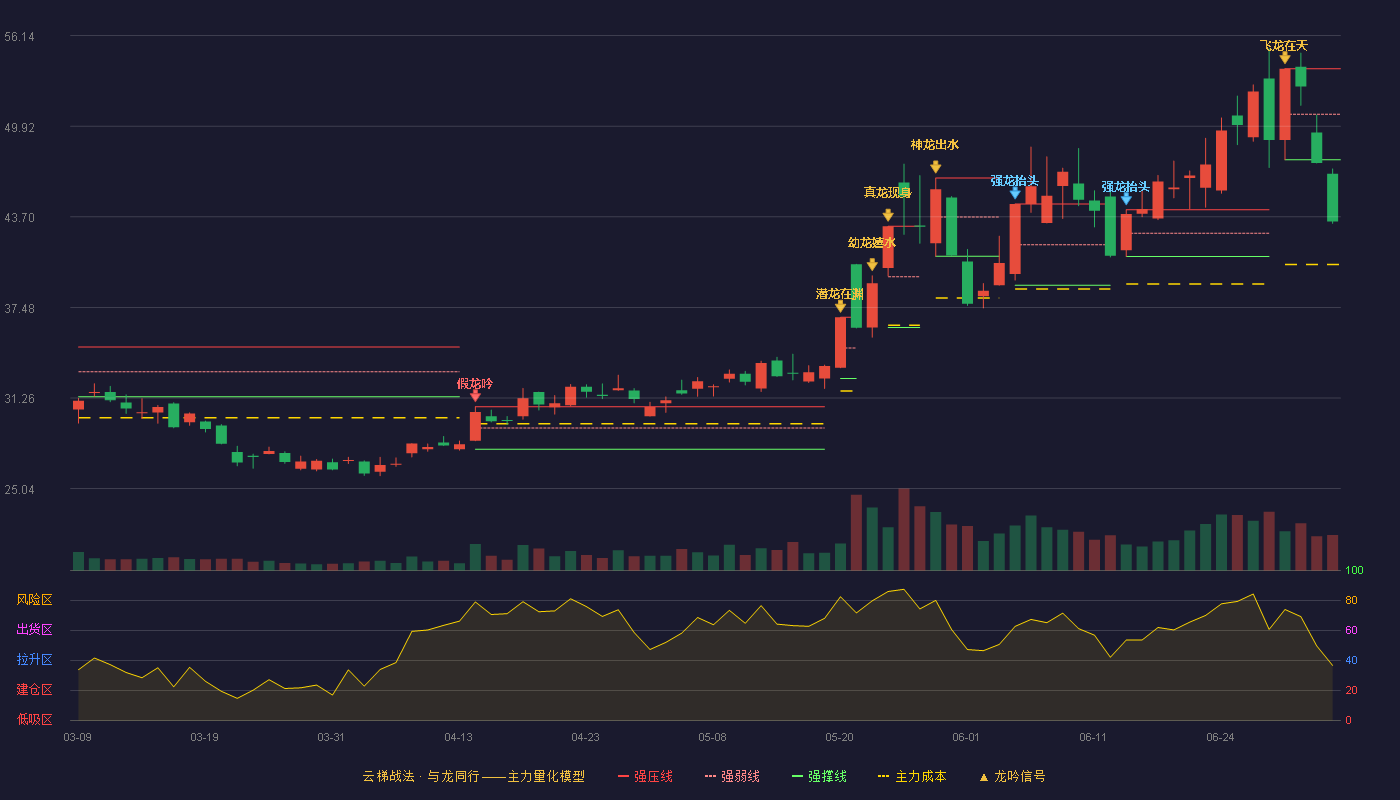
Task: Click the 56.14 price axis label
Action: coord(19,37)
